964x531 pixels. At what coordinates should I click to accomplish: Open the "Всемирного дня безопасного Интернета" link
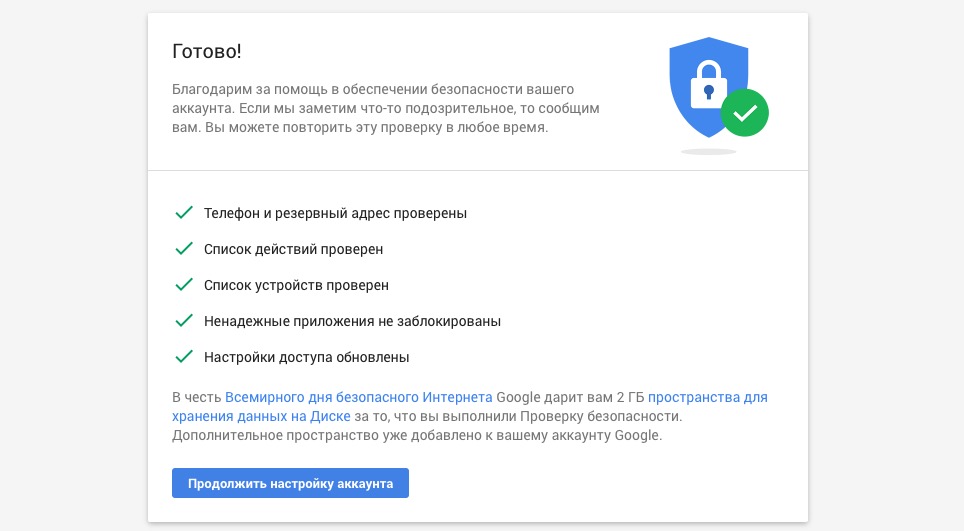click(358, 397)
